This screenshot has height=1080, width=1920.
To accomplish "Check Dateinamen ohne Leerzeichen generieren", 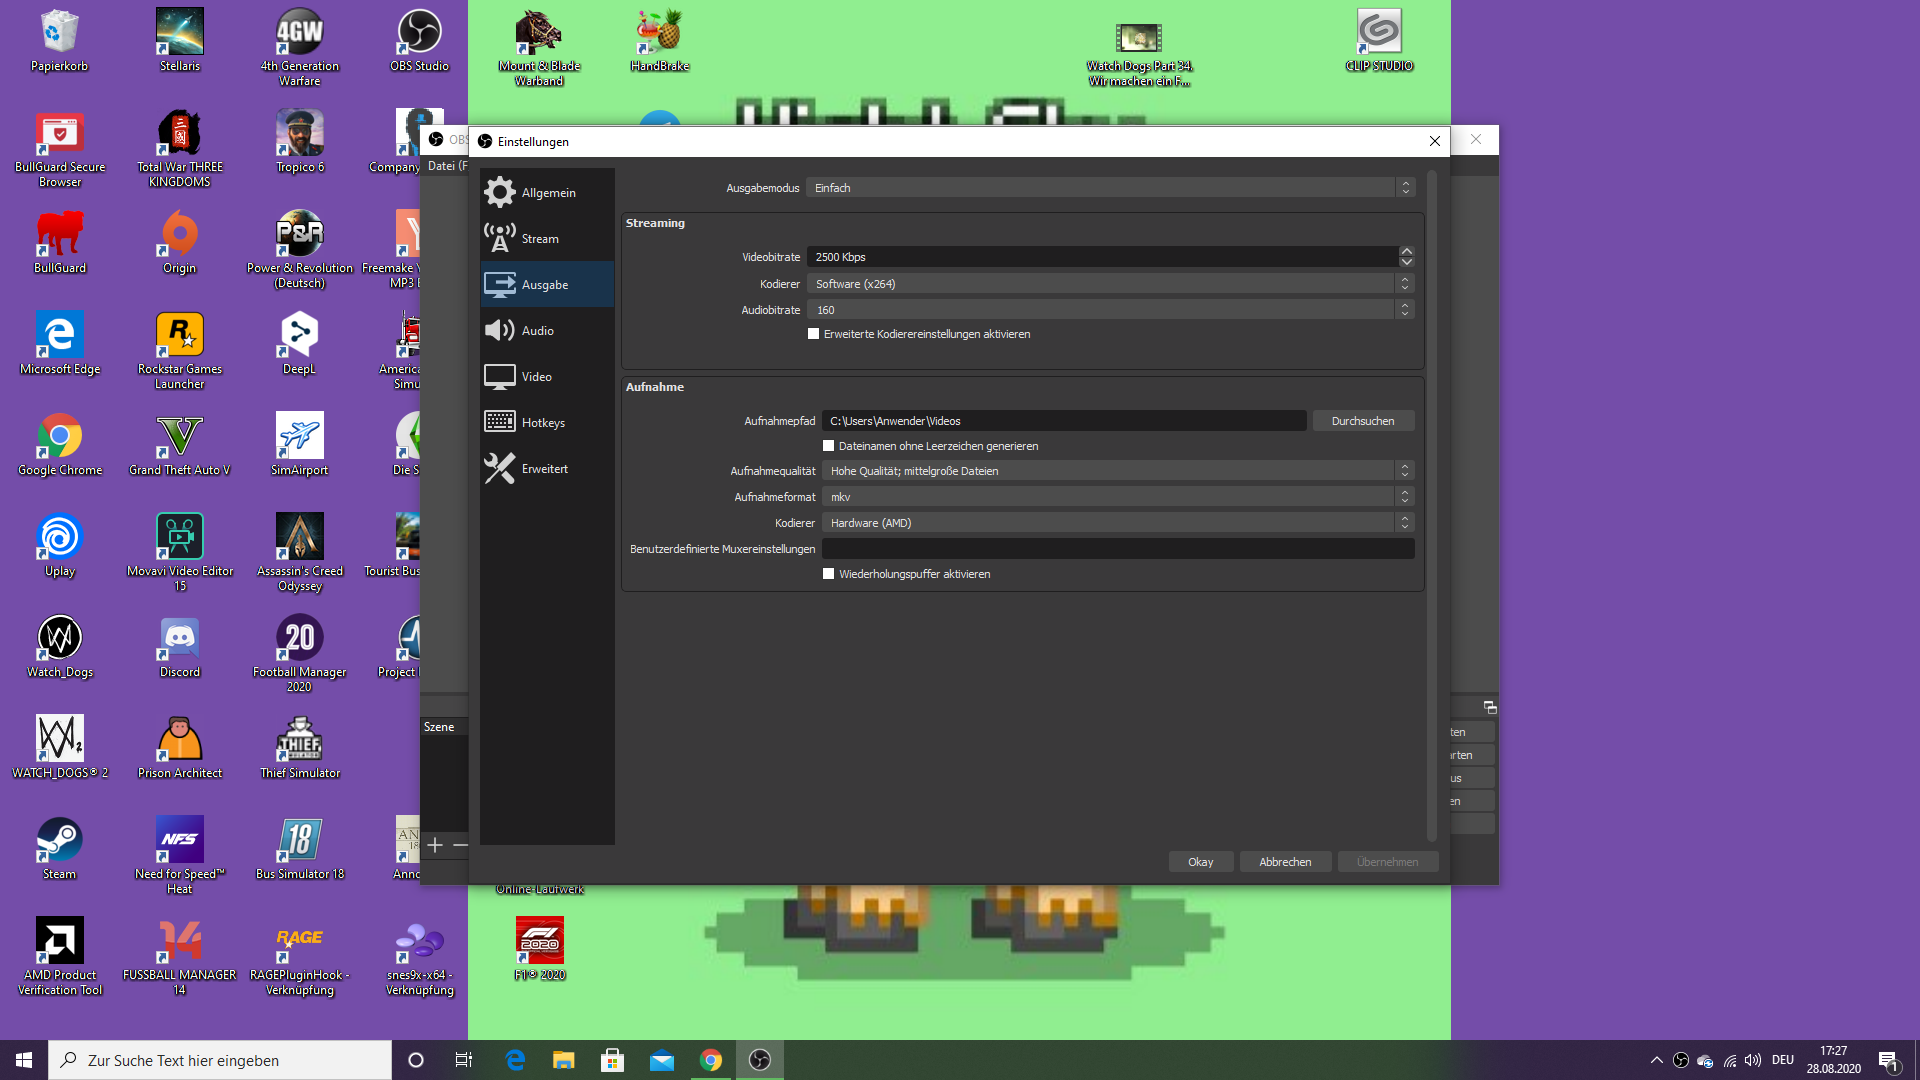I will (828, 446).
